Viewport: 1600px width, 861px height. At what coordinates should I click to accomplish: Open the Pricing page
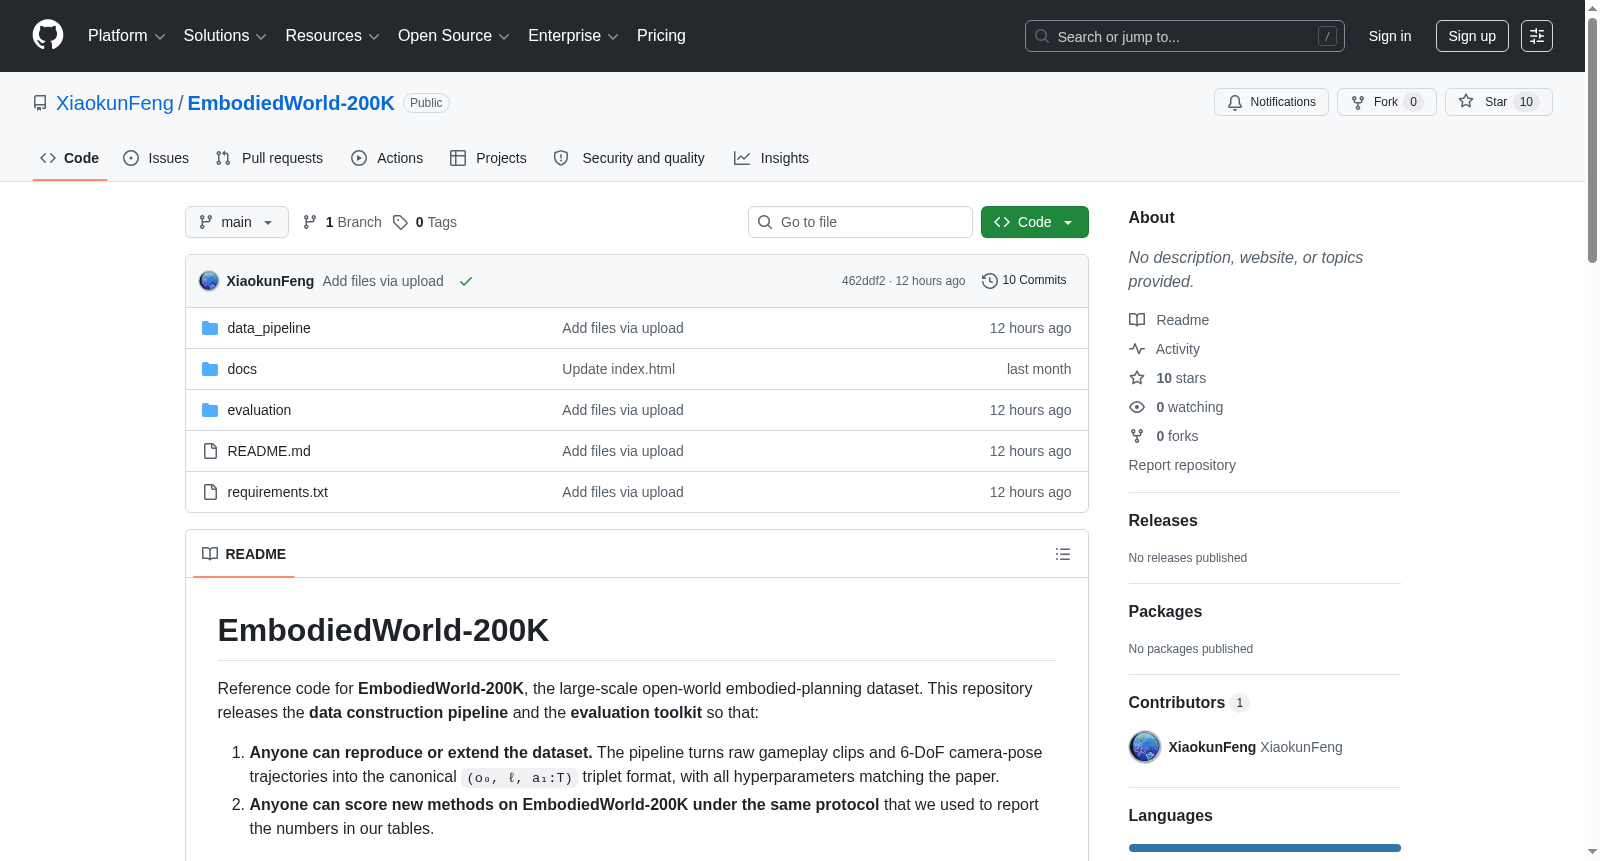(661, 36)
